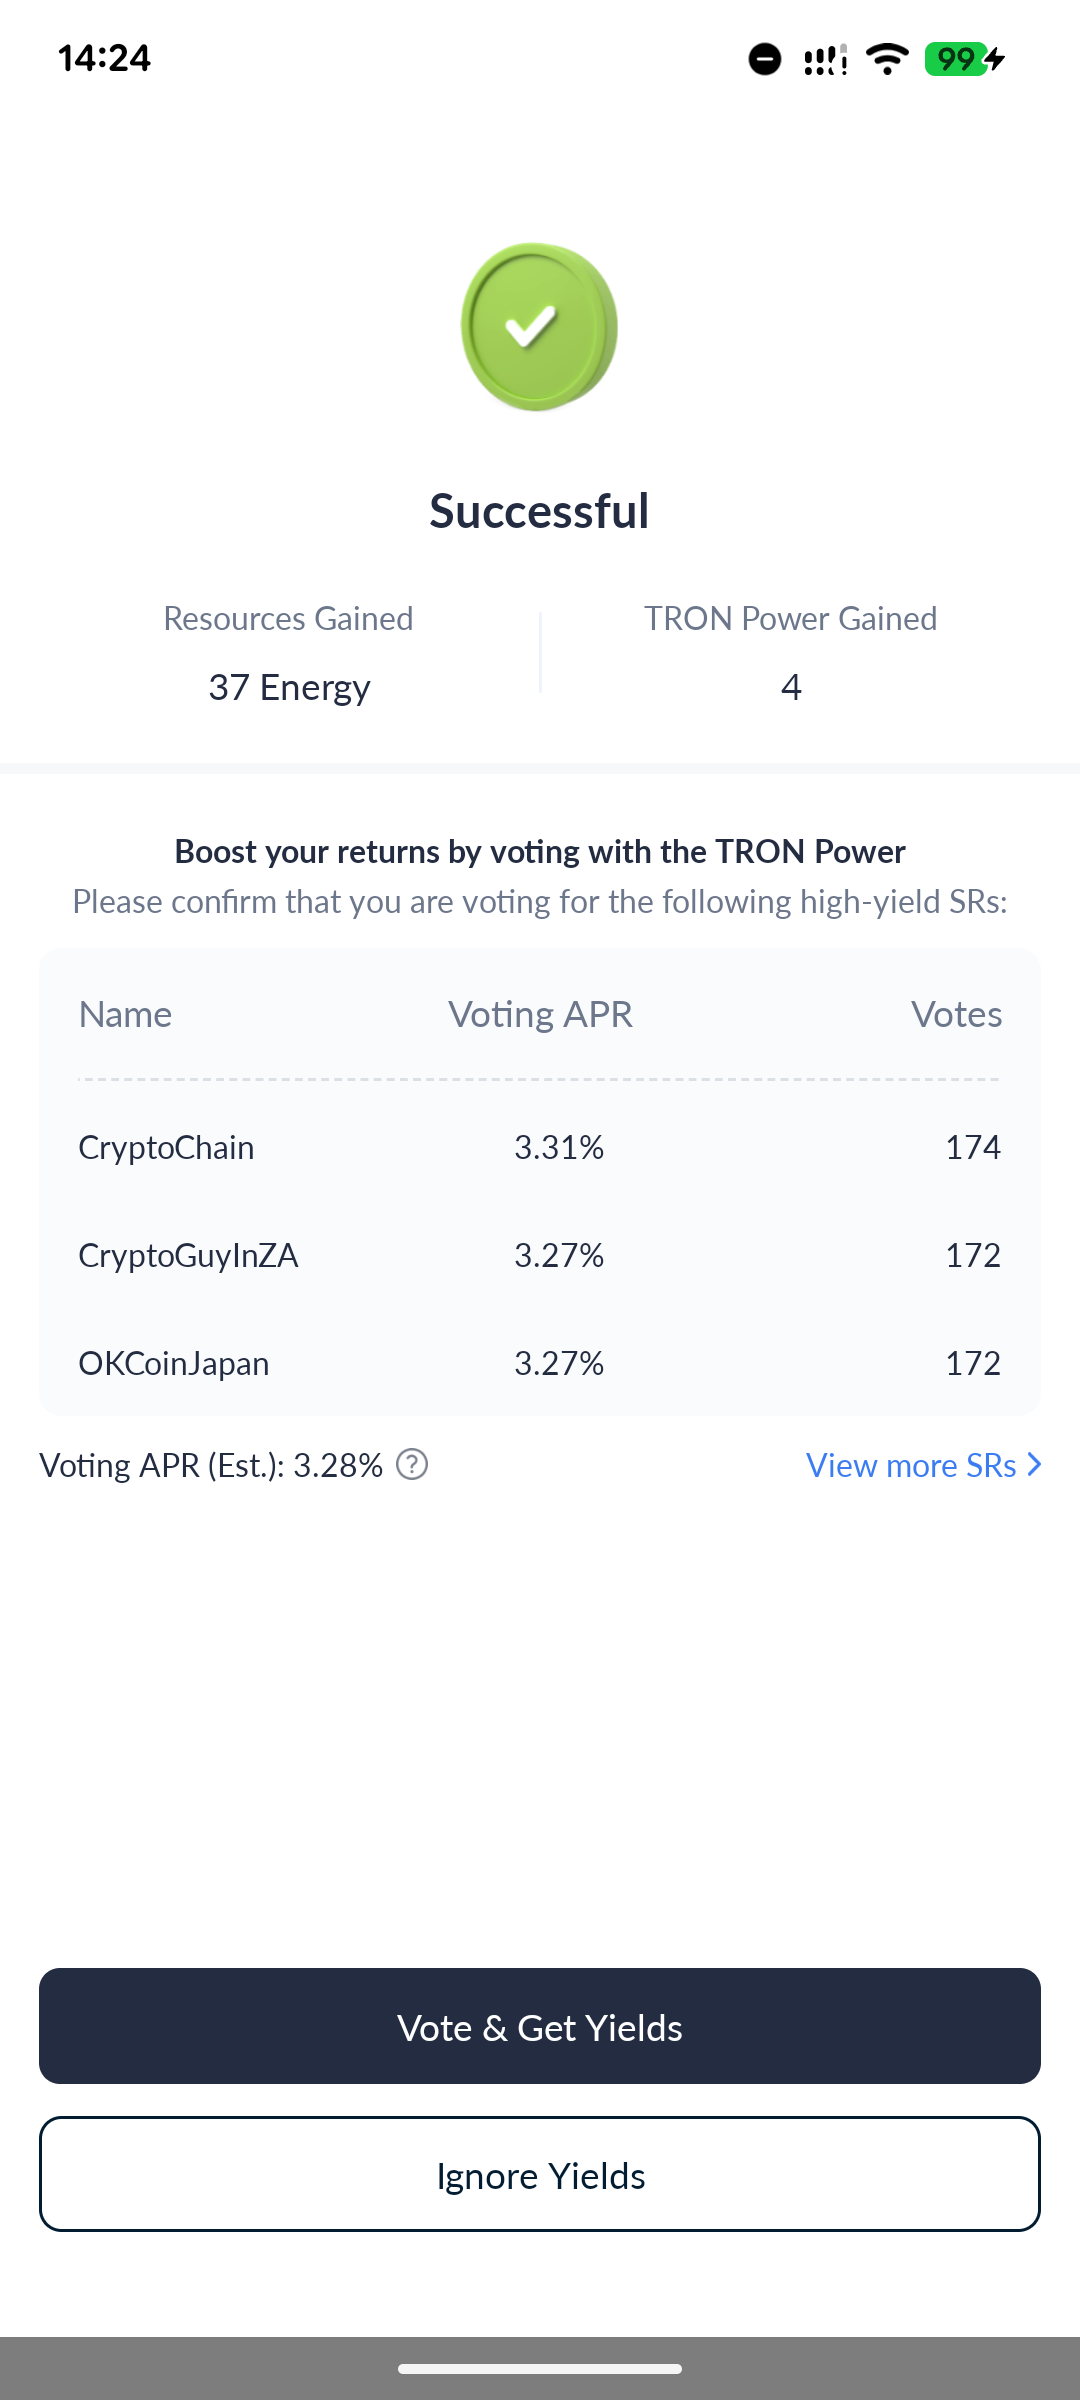The image size is (1080, 2400).
Task: Tap the cellular signal status icon
Action: click(825, 60)
